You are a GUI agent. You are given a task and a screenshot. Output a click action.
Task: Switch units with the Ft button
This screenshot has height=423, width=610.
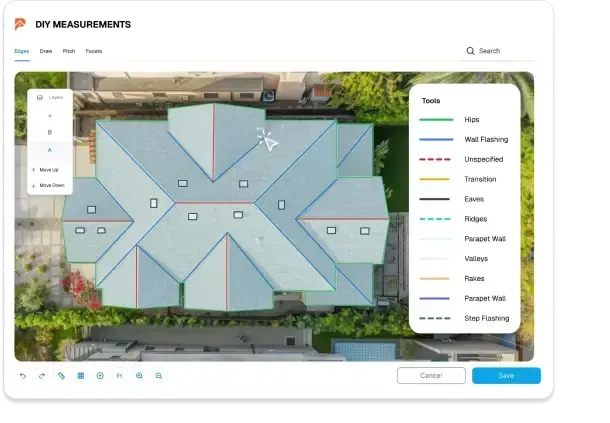pyautogui.click(x=119, y=376)
